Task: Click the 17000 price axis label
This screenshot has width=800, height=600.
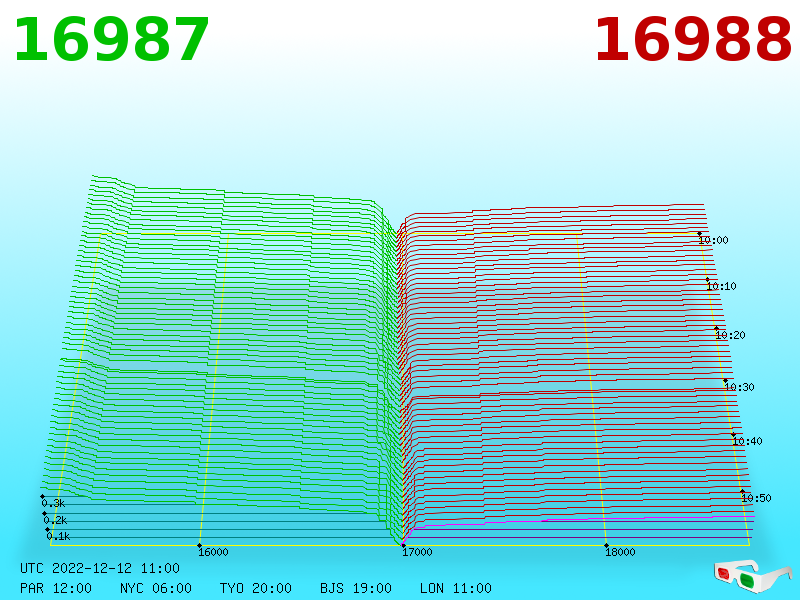Action: click(417, 552)
